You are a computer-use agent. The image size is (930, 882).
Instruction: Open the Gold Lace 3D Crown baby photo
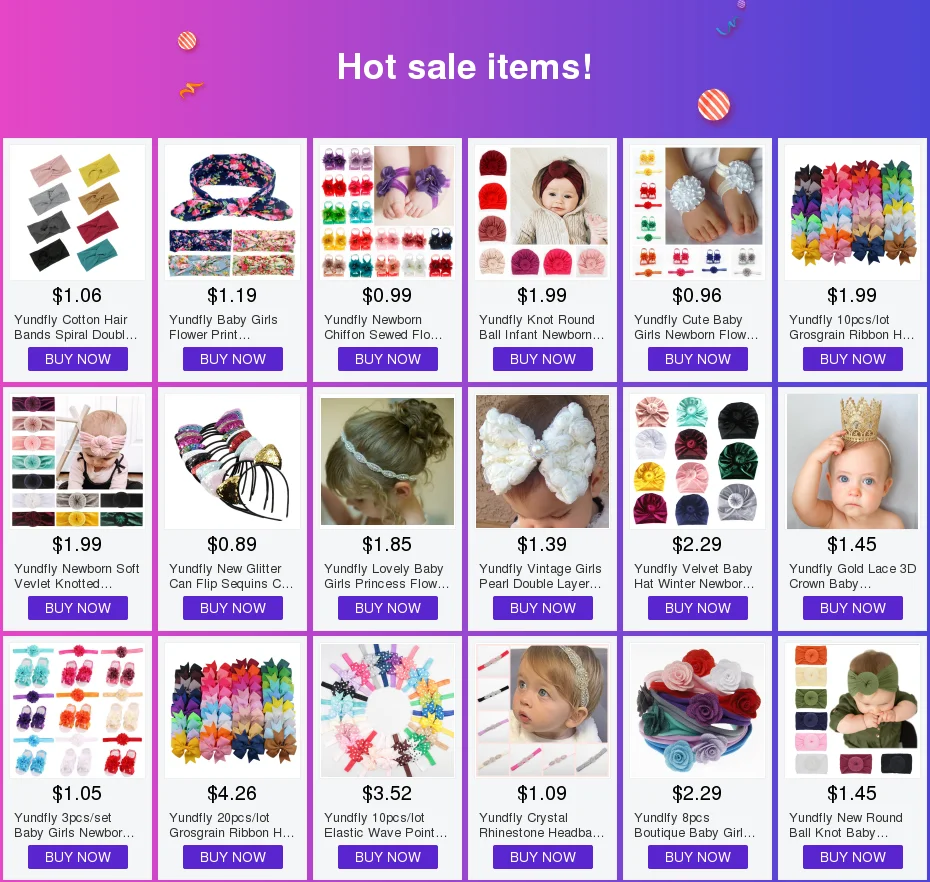coord(852,461)
